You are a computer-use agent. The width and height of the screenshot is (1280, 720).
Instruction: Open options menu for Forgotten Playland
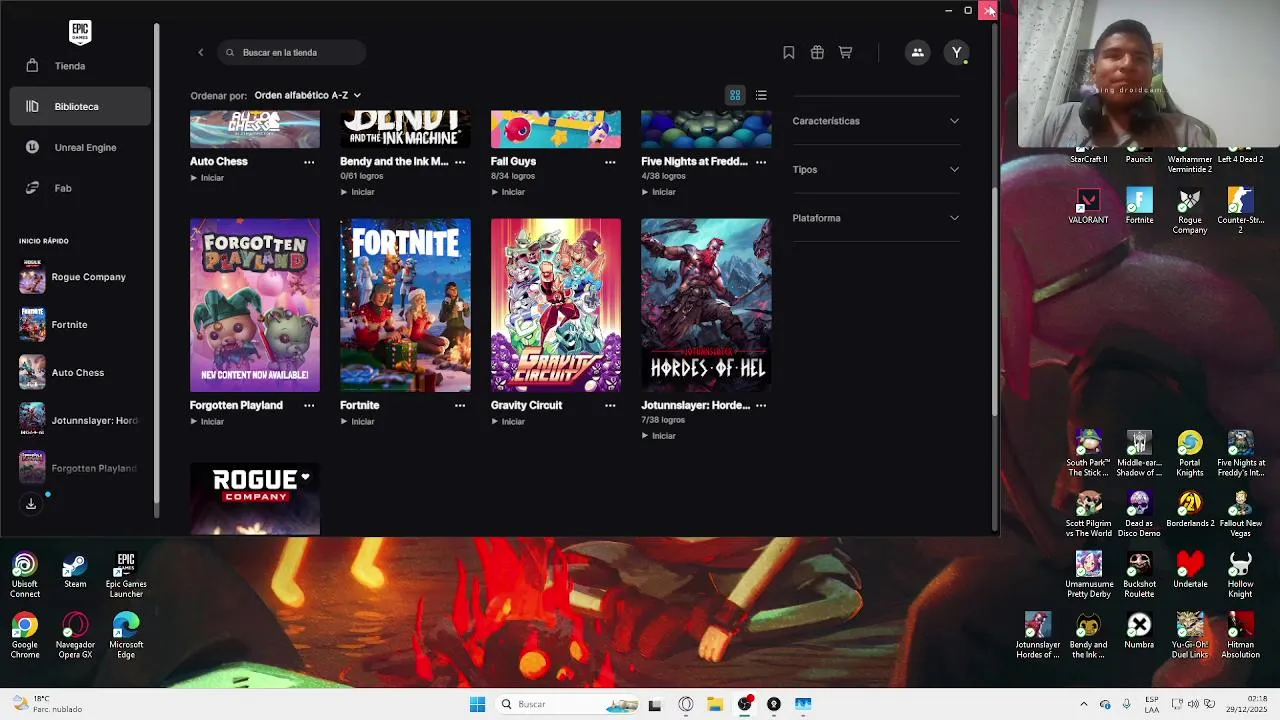tap(309, 406)
